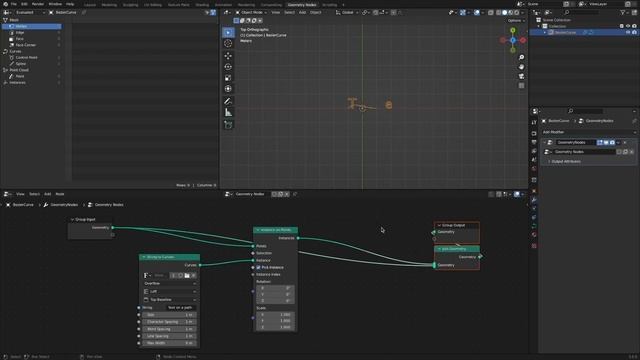This screenshot has width=640, height=360.
Task: Click the Blender logo in top bar
Action: [5, 4]
